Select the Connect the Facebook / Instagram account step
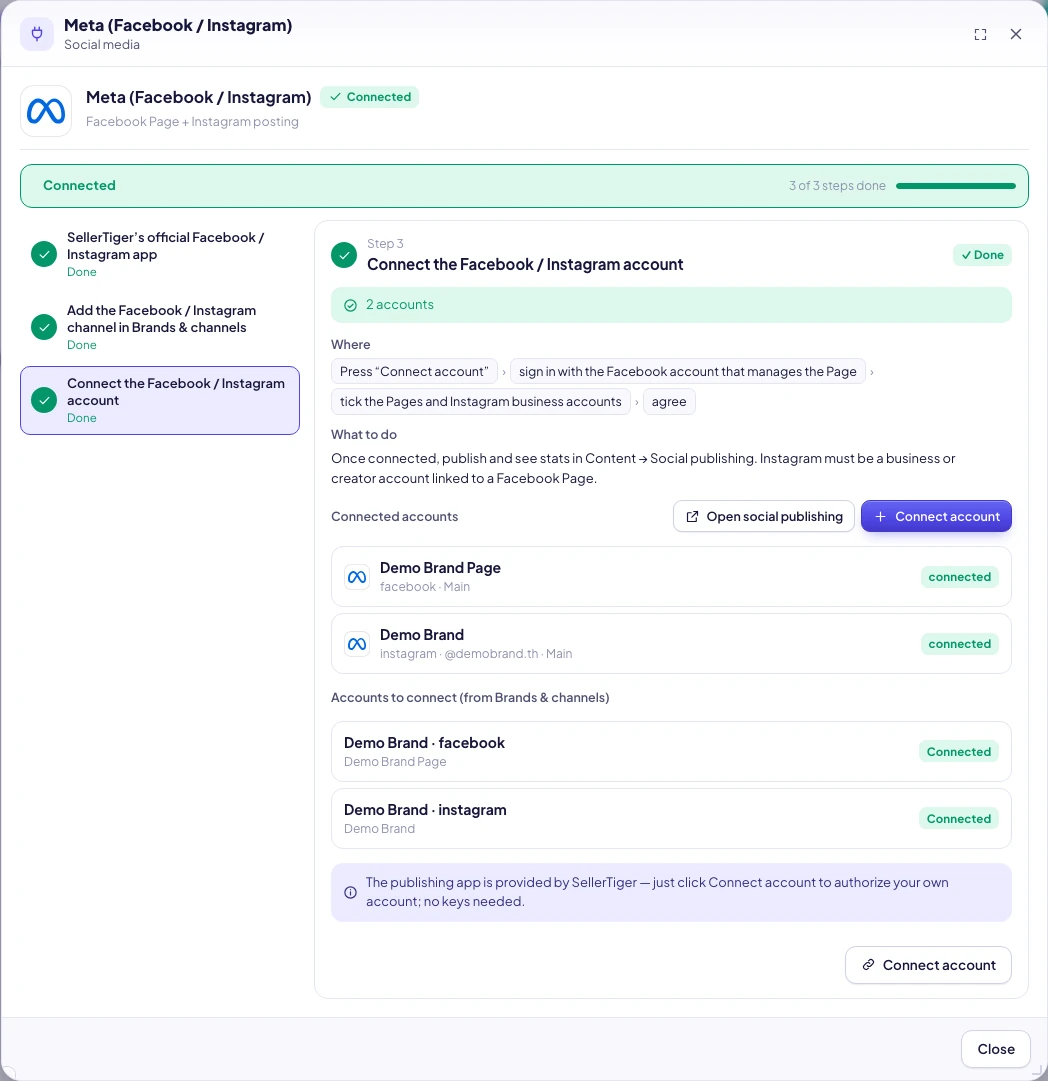Screen dimensions: 1048x1081 click(160, 401)
